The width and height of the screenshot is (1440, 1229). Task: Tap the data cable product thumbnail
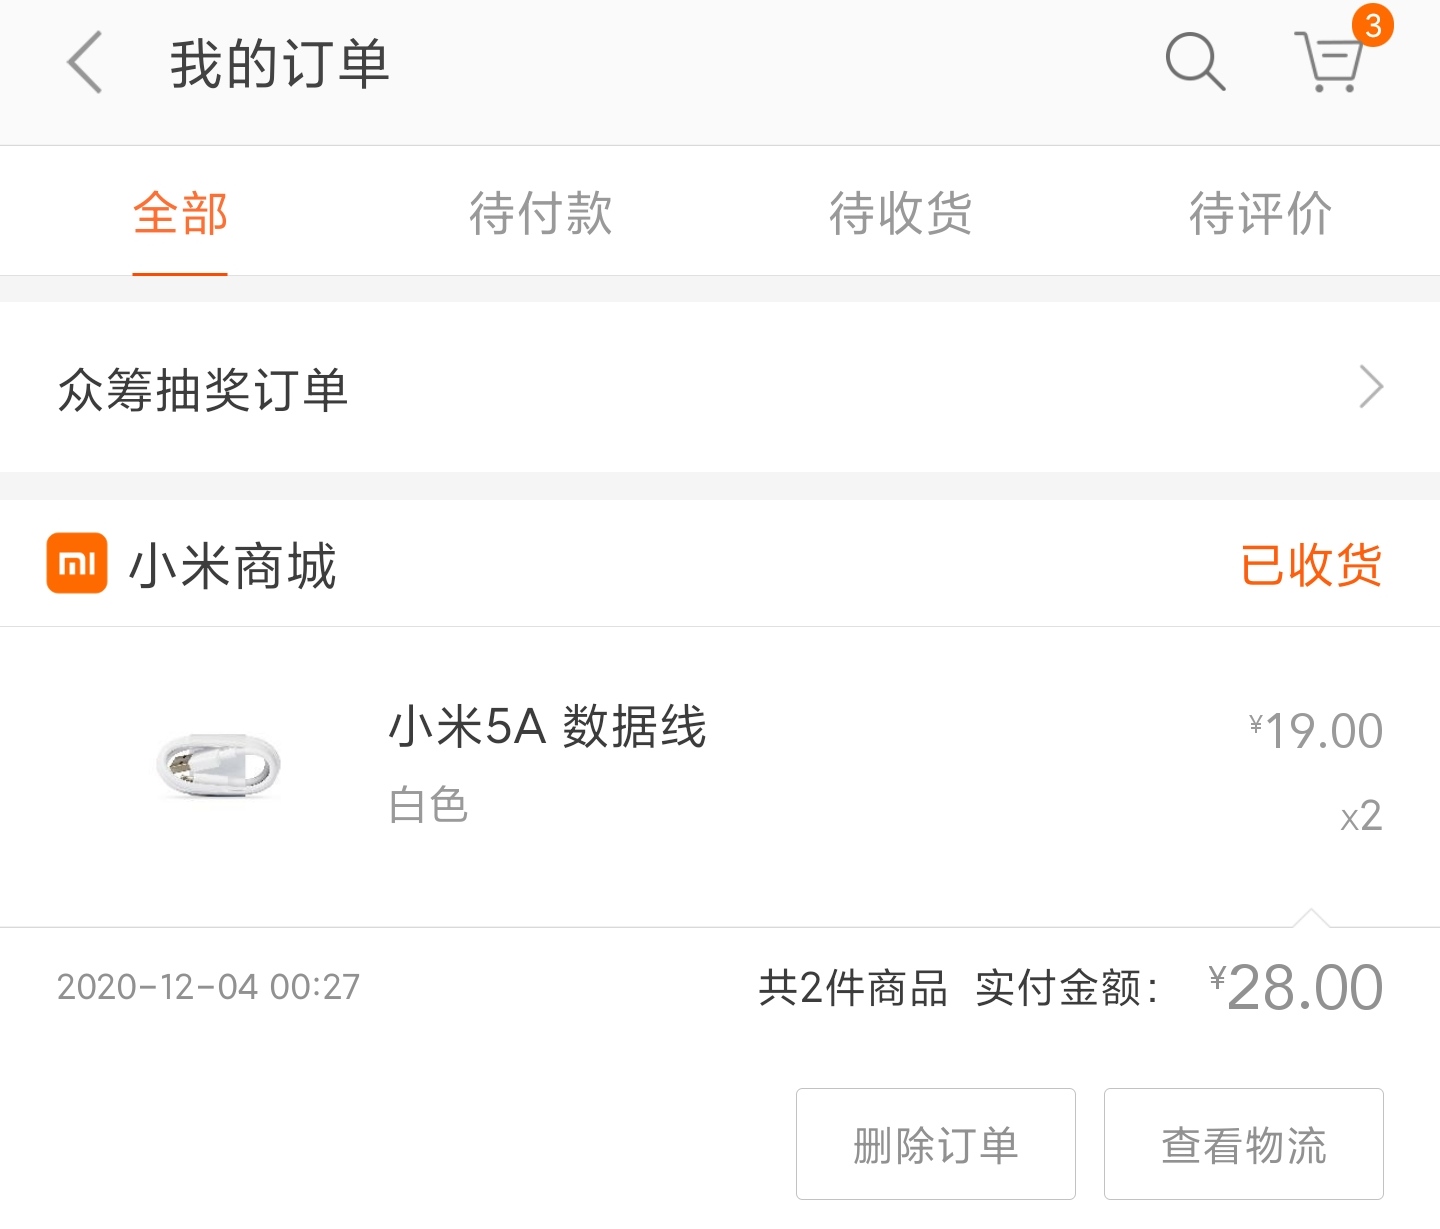(x=218, y=766)
